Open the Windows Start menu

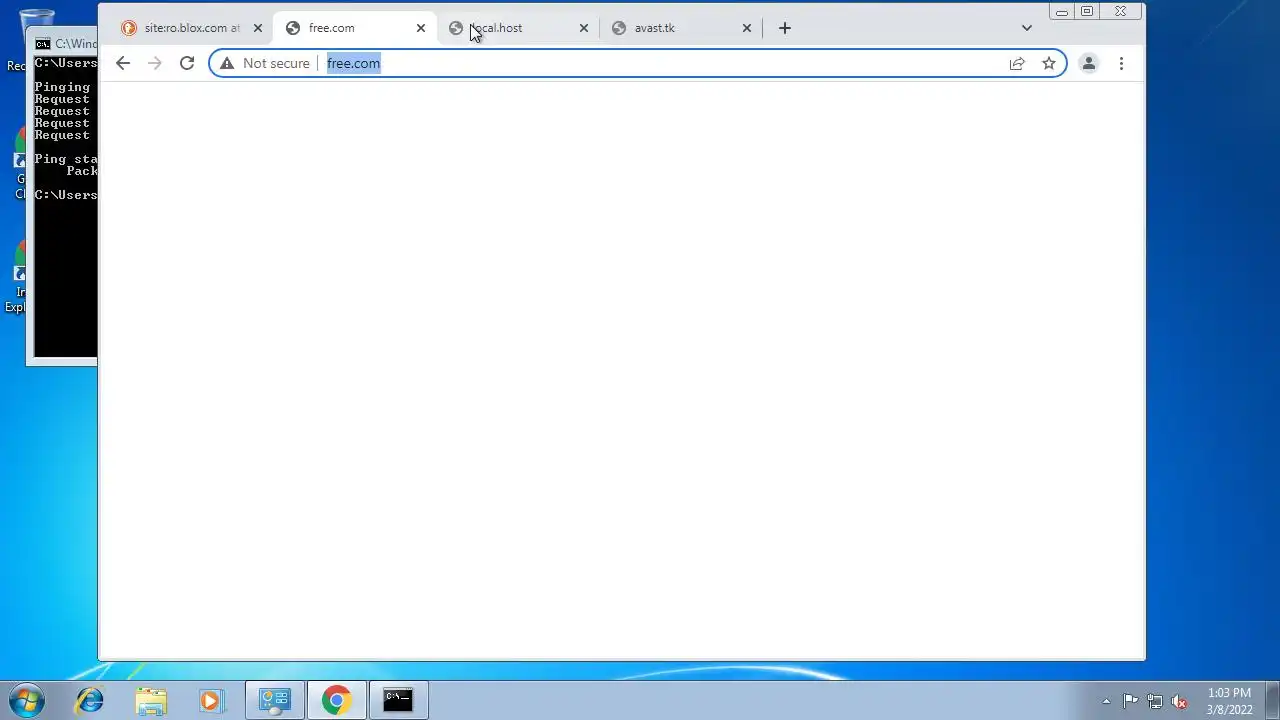pyautogui.click(x=27, y=700)
